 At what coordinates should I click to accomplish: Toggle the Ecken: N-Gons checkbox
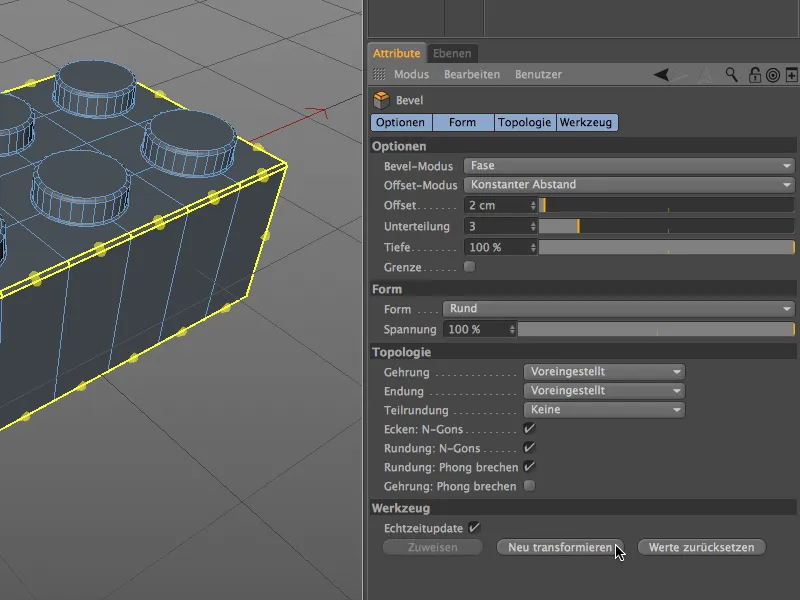click(x=530, y=429)
